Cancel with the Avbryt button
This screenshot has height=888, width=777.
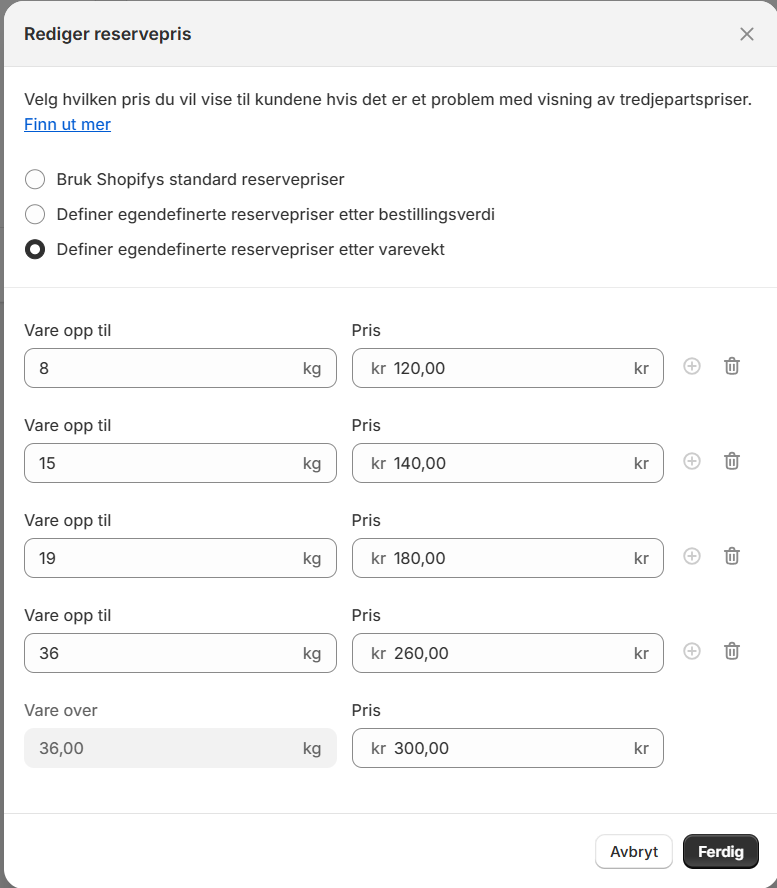point(633,851)
